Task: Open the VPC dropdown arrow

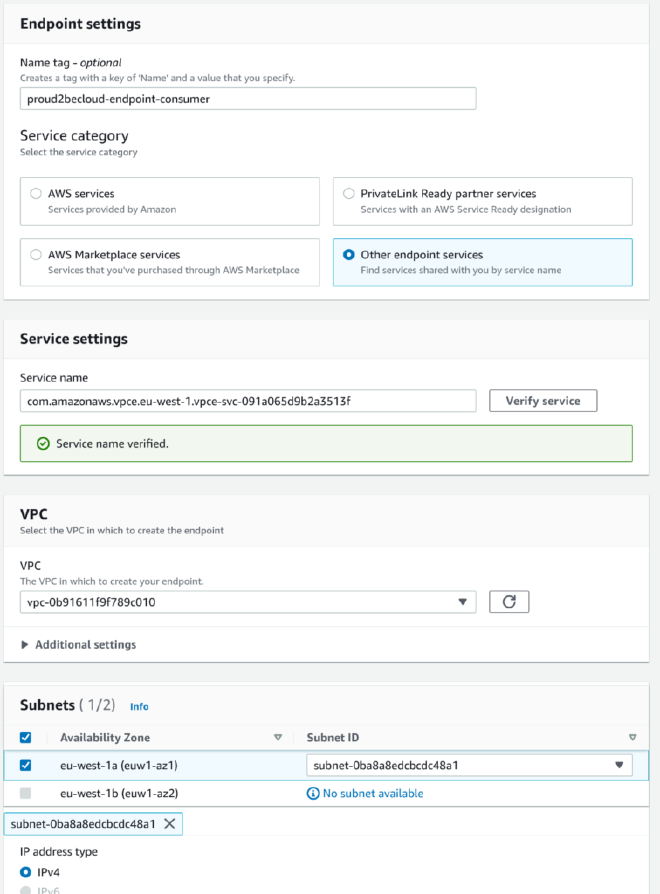Action: click(x=462, y=601)
